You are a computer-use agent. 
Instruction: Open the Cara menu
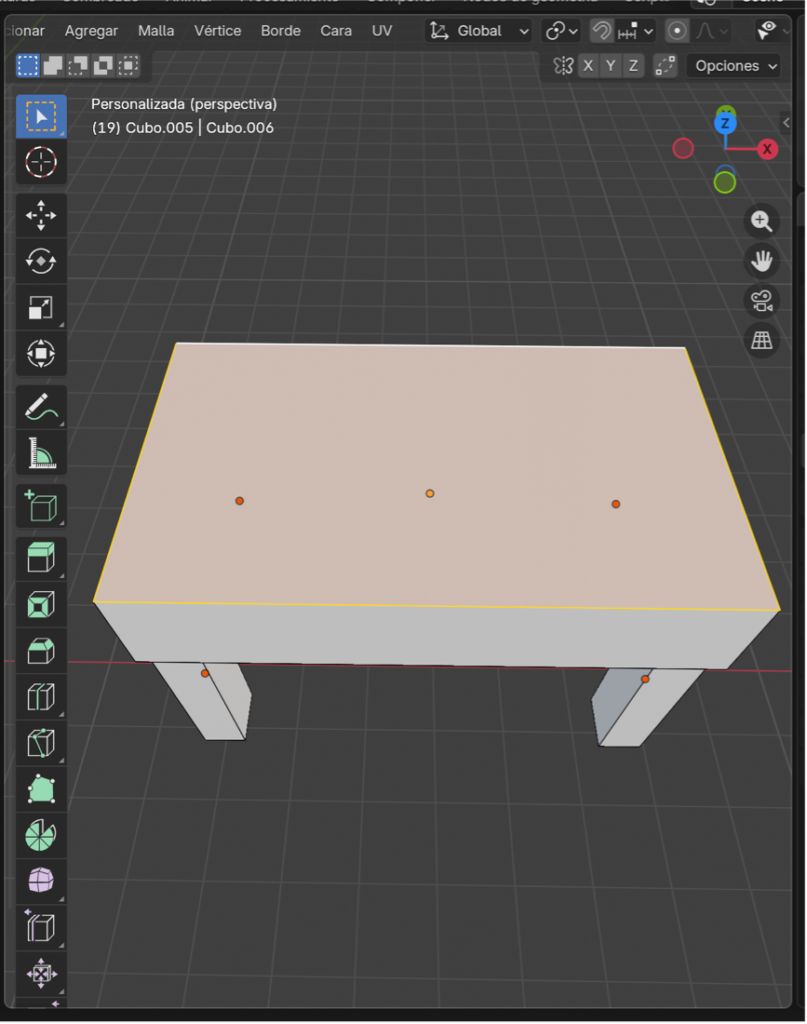pyautogui.click(x=336, y=31)
